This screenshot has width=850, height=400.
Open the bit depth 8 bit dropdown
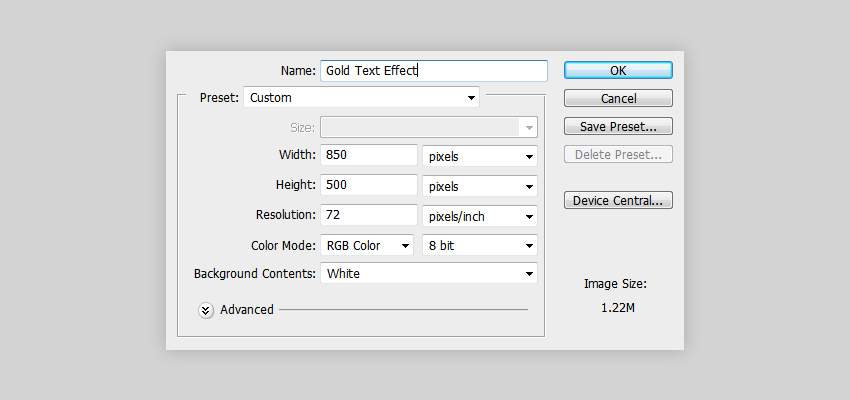480,246
